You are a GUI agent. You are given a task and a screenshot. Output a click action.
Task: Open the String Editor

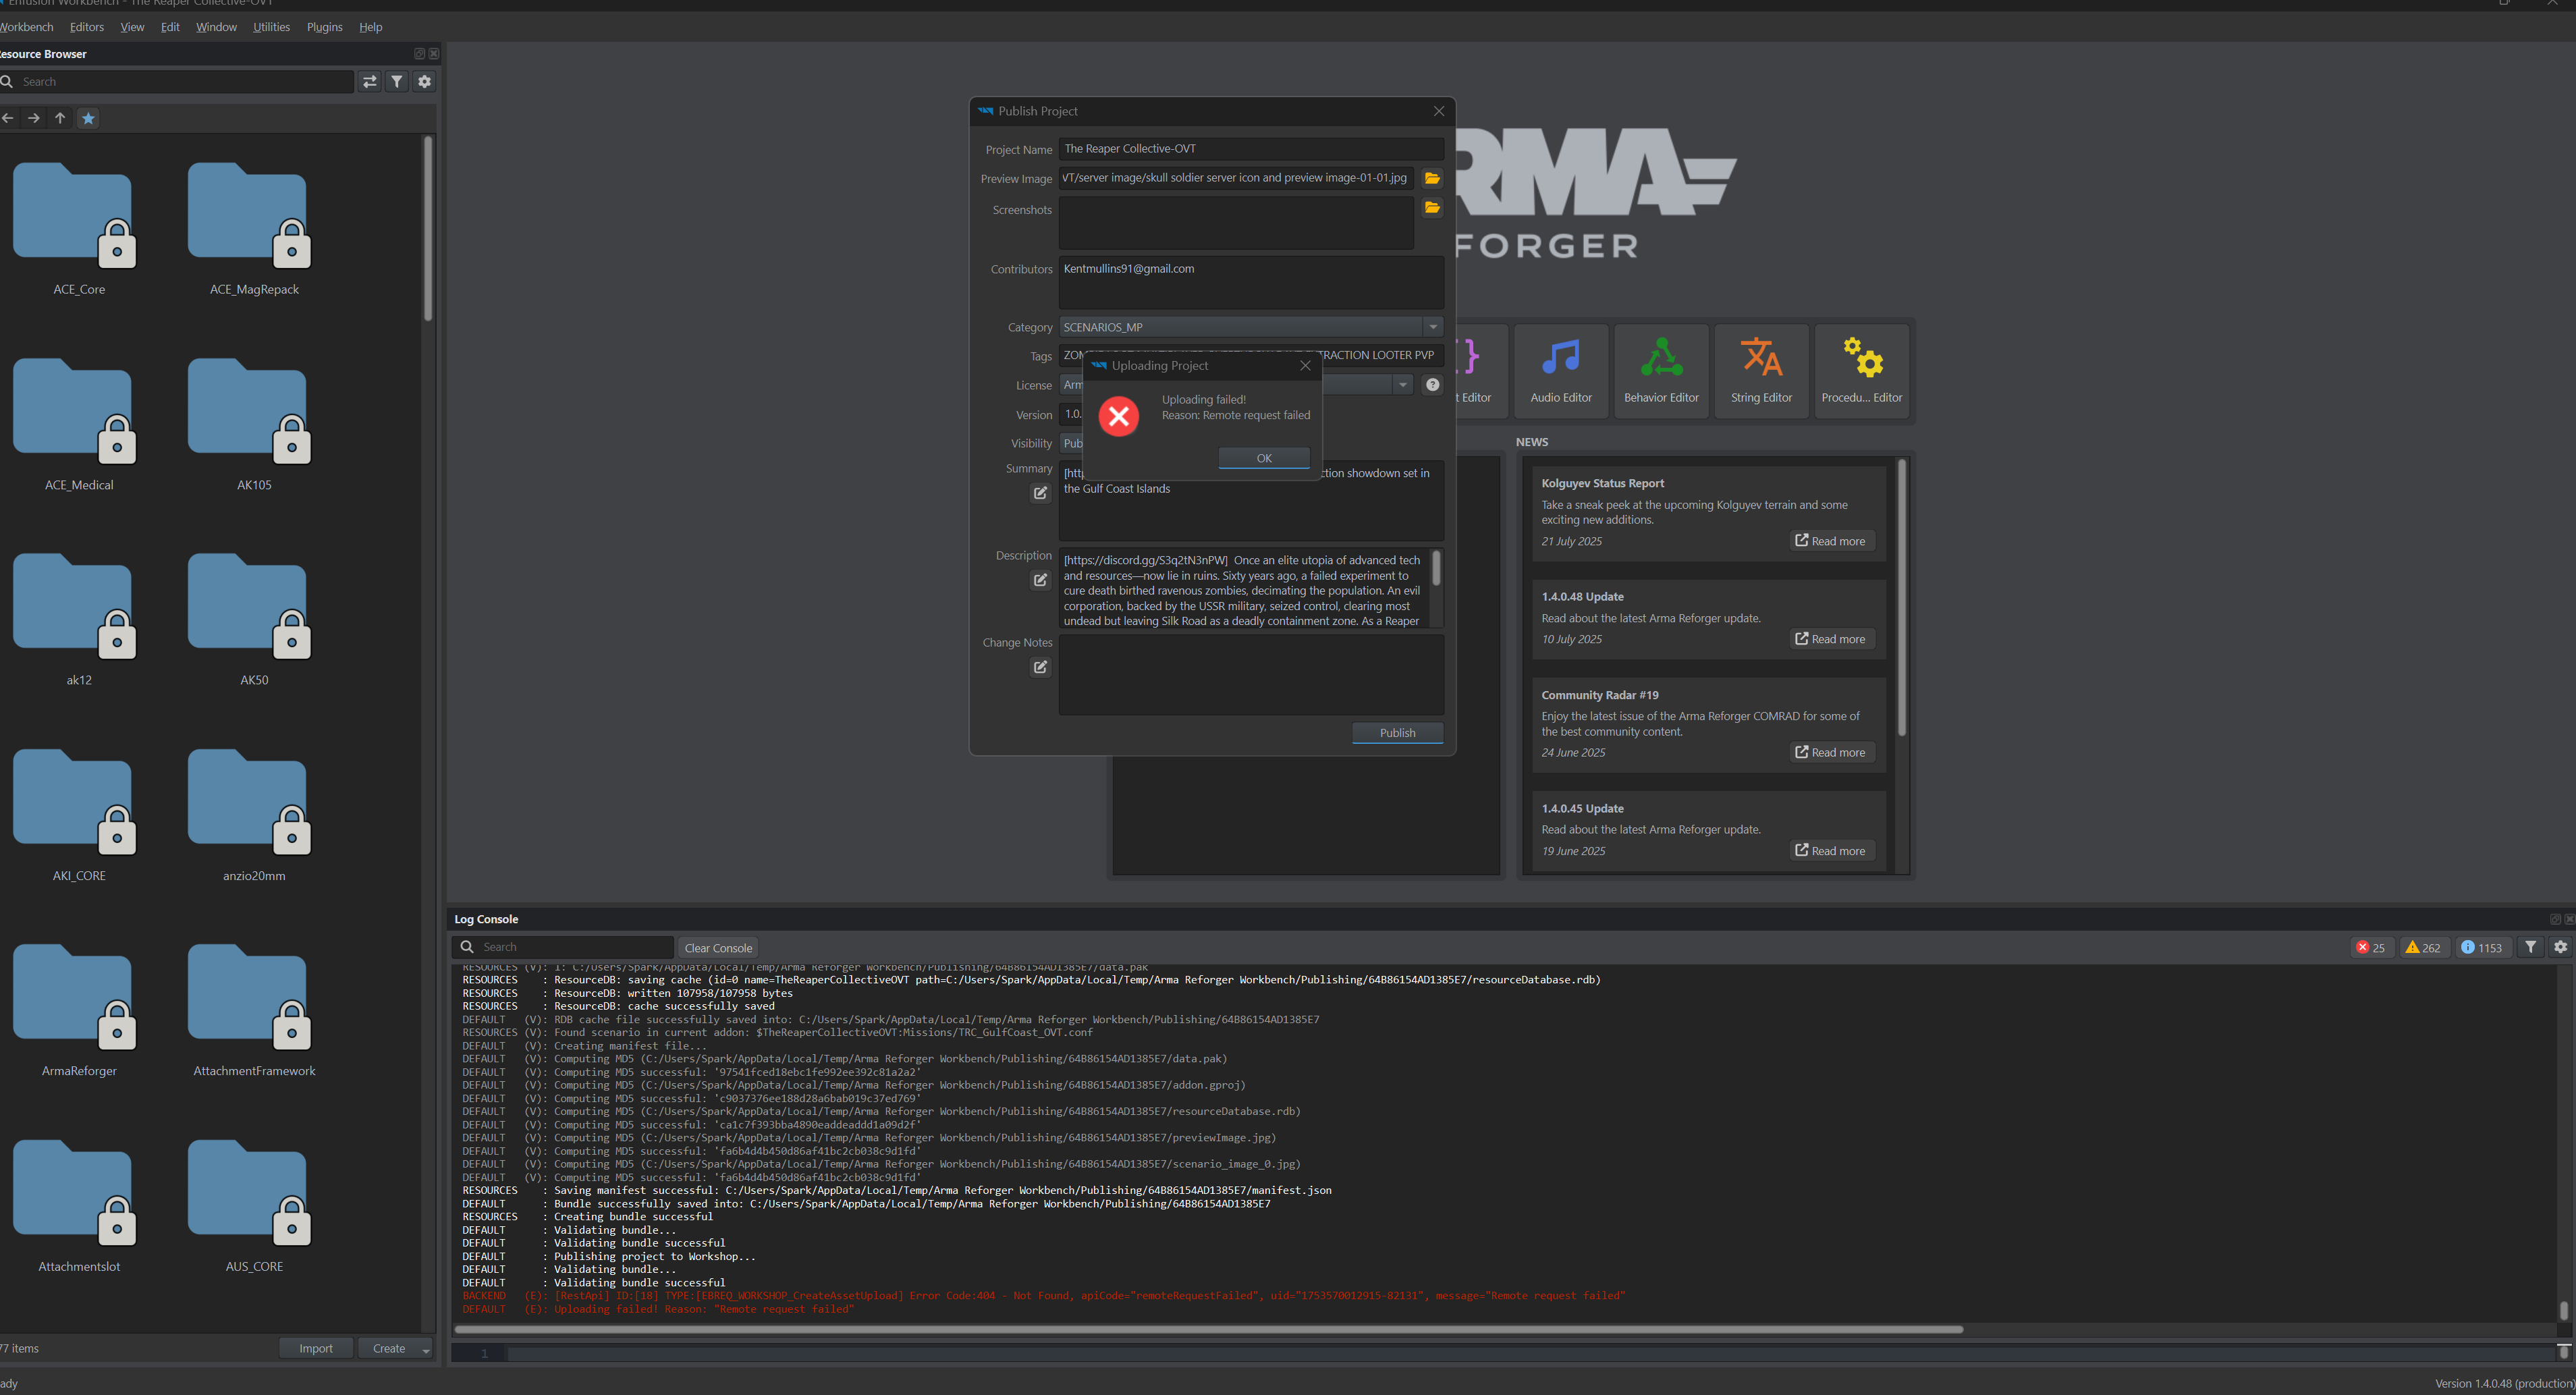point(1761,370)
